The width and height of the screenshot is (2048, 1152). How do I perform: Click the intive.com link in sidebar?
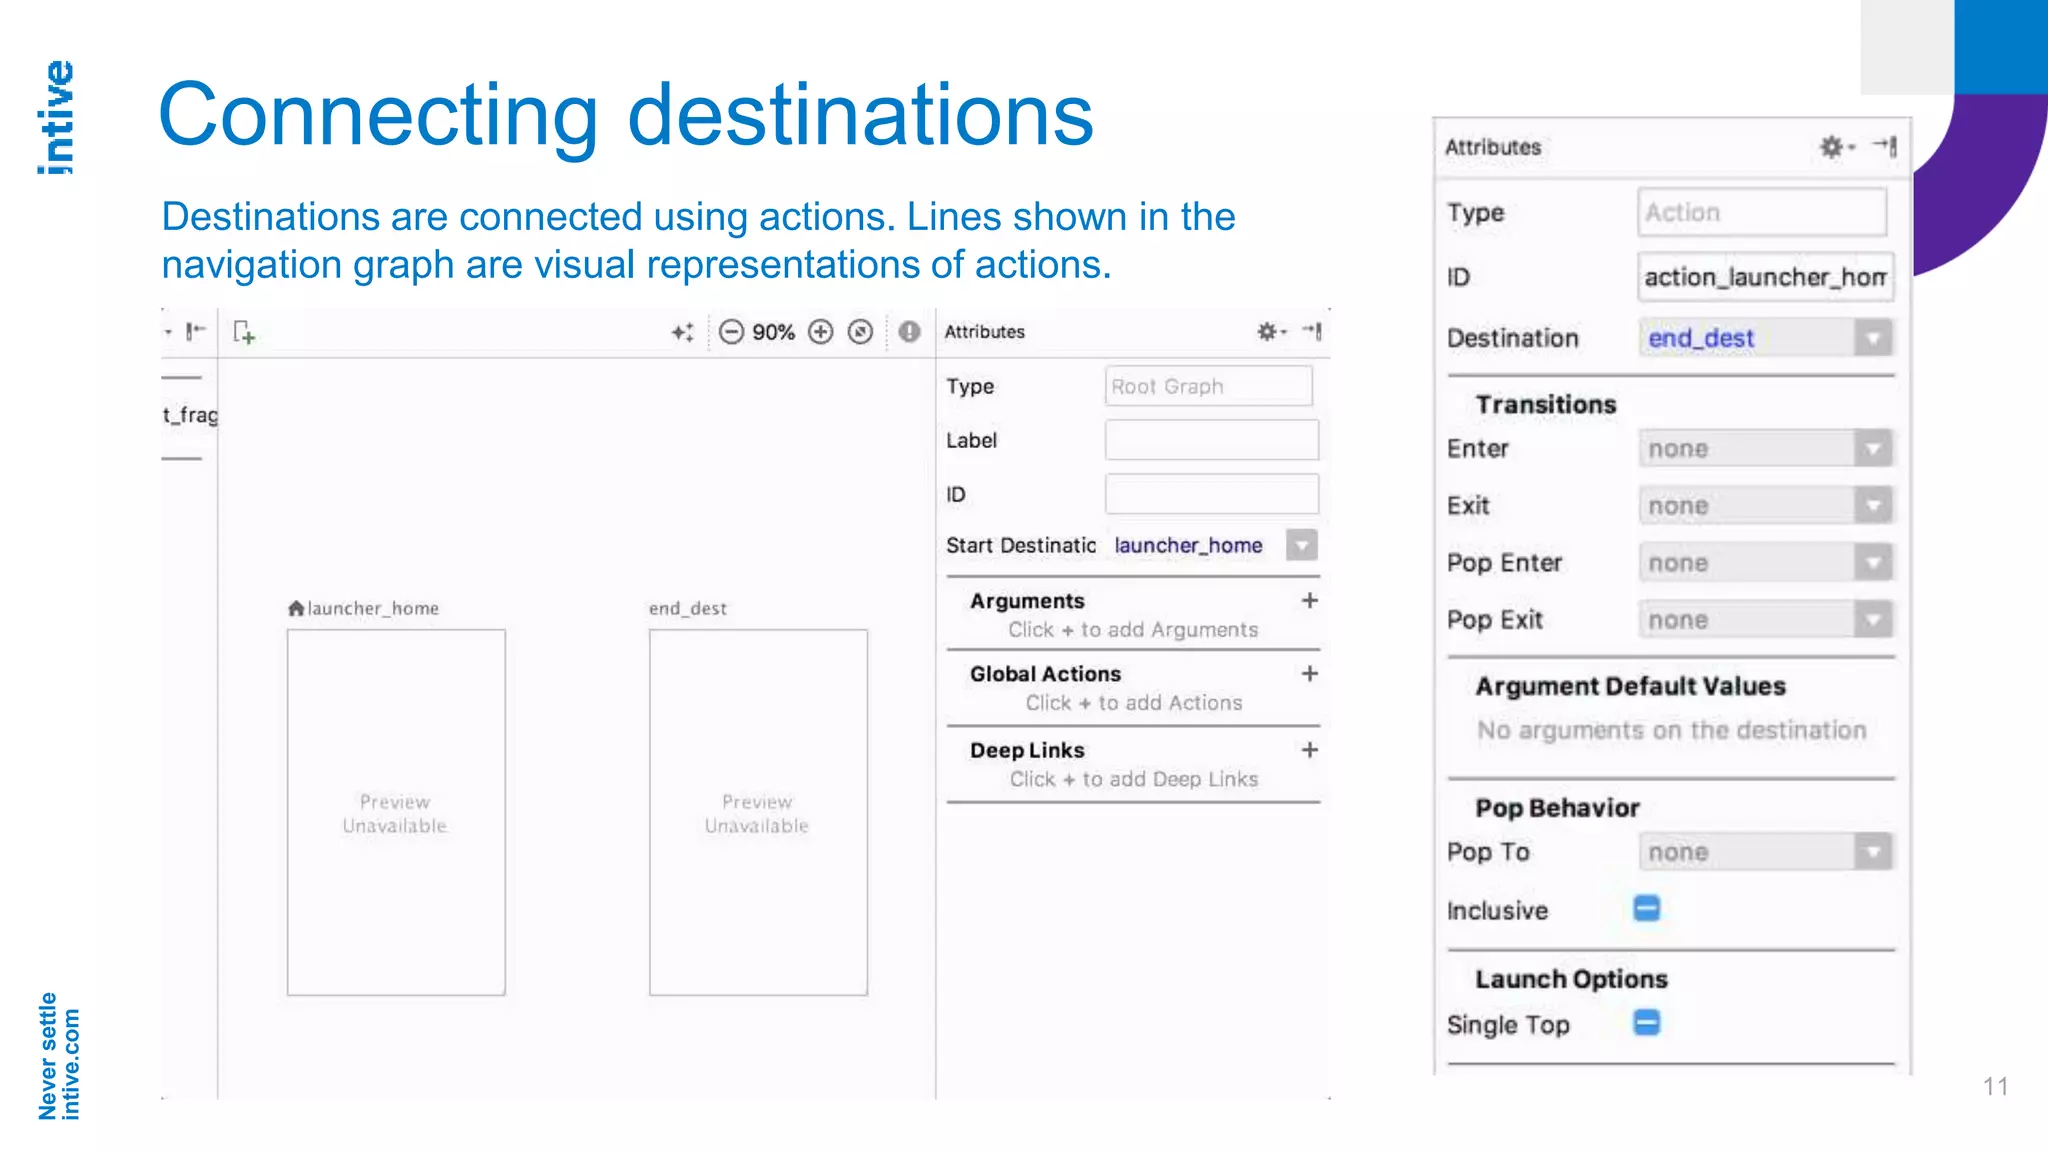click(70, 1063)
